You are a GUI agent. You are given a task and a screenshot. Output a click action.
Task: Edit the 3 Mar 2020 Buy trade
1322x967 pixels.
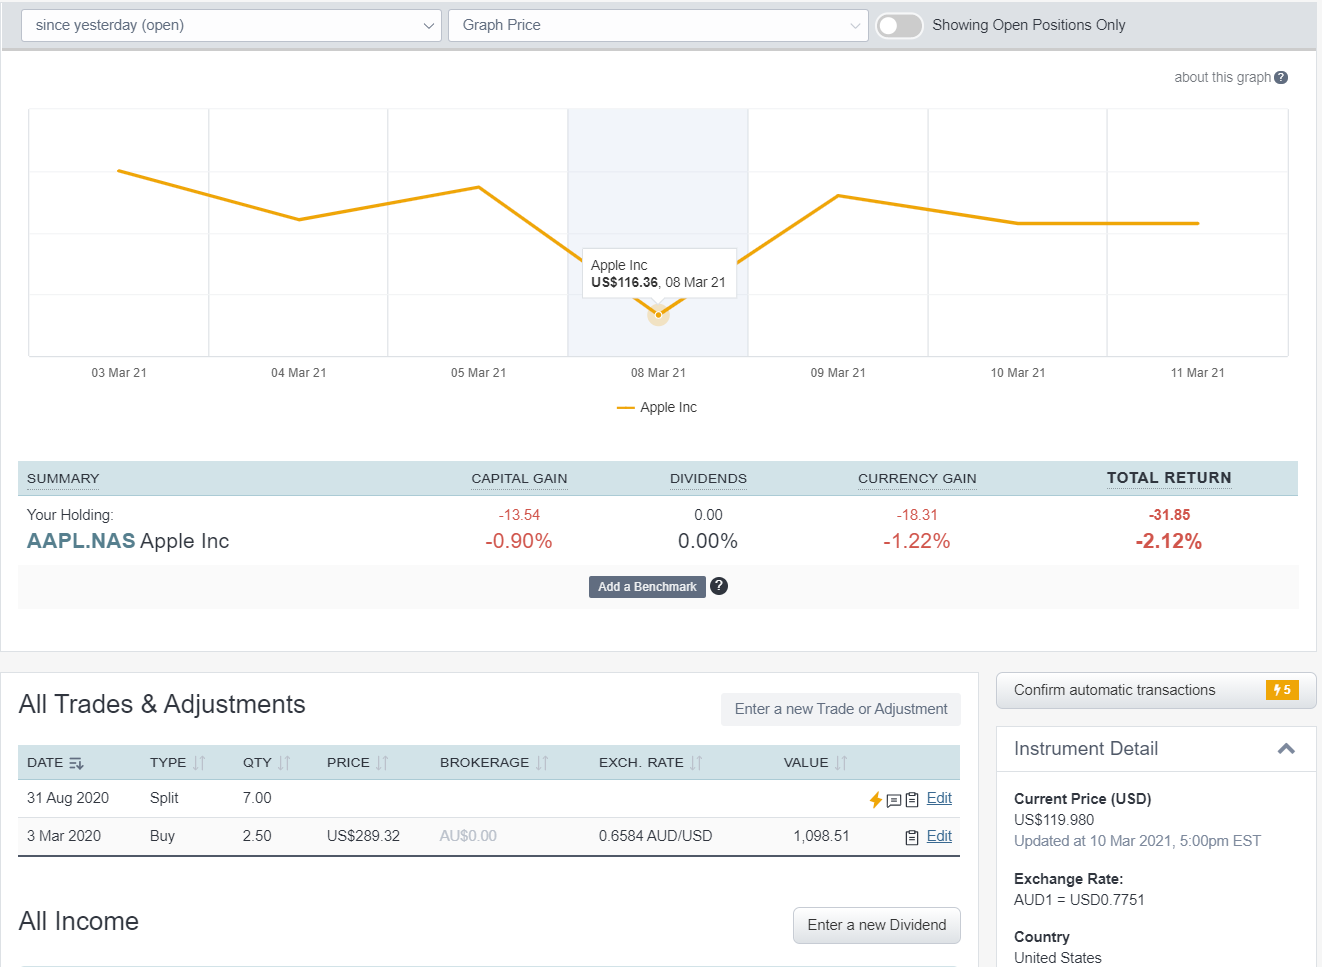point(939,836)
